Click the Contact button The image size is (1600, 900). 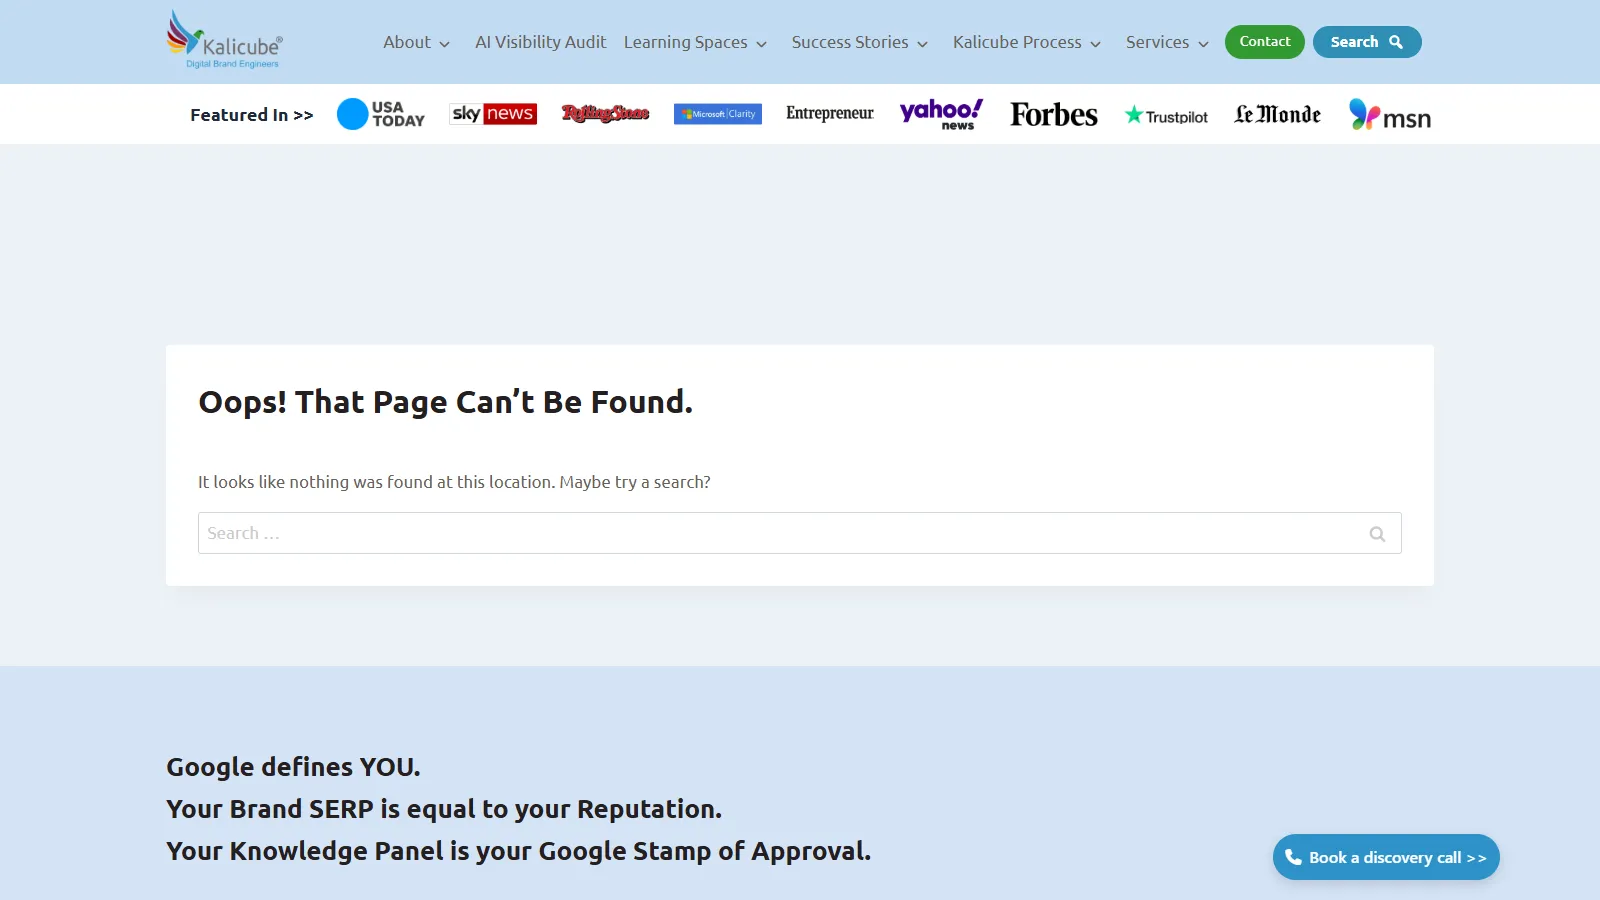[1264, 42]
